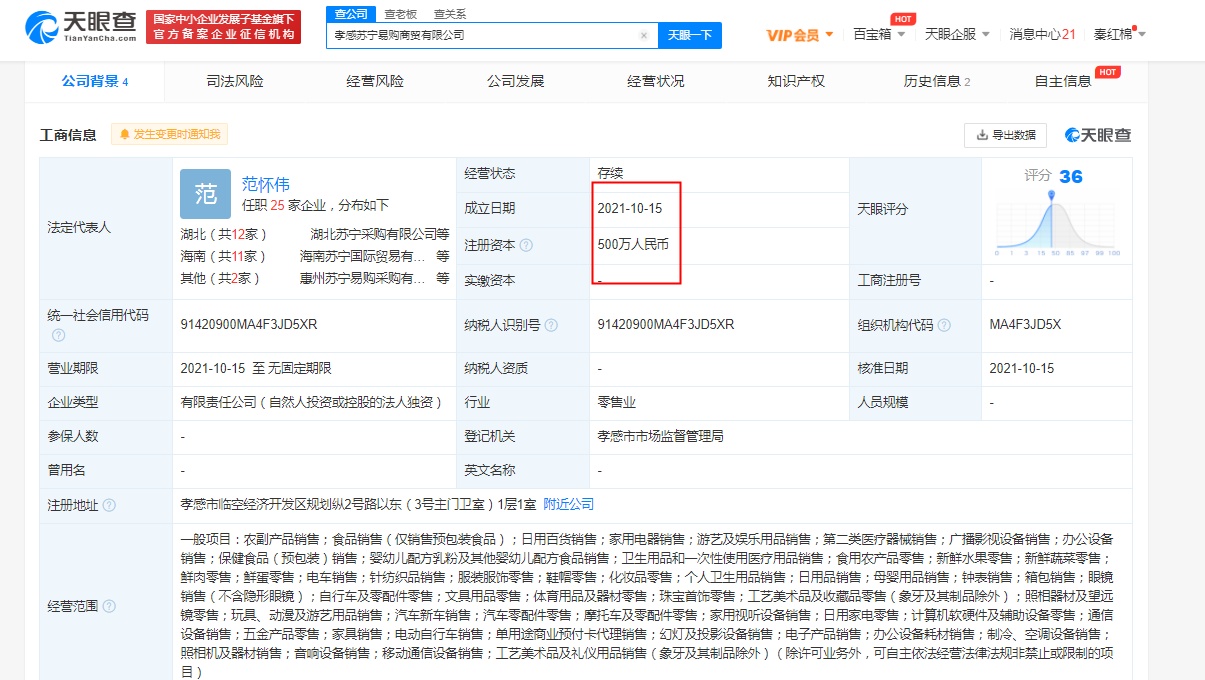1205x680 pixels.
Task: Click the 营业期限 value 至 无固定期限
Action: (255, 368)
